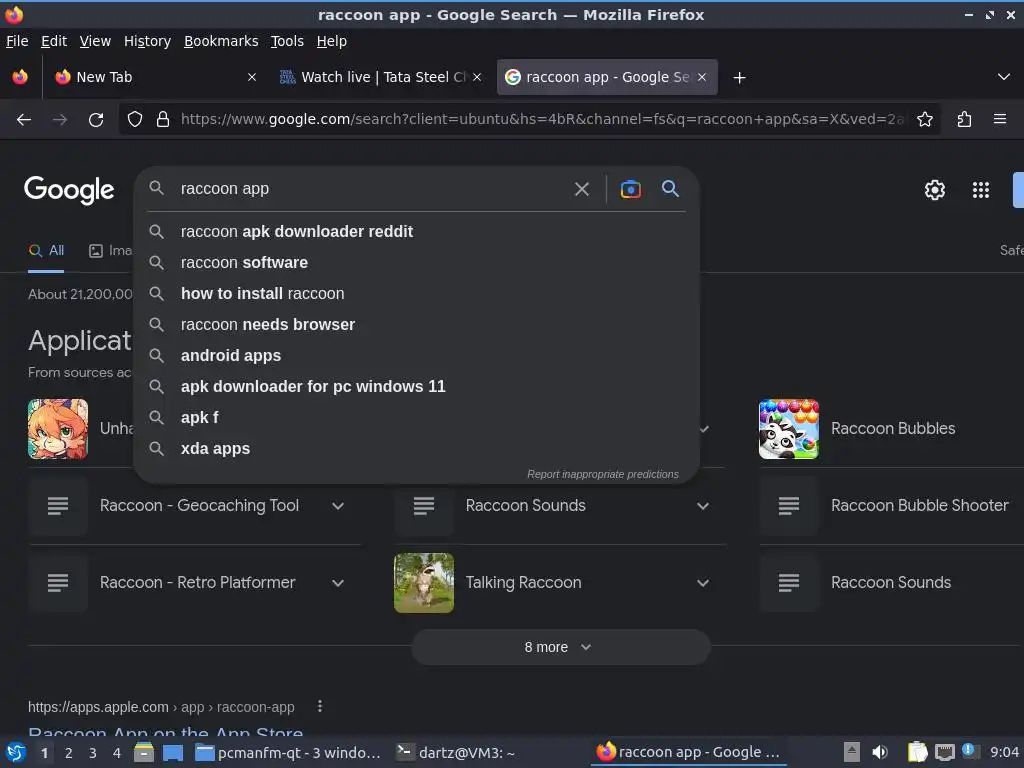The height and width of the screenshot is (768, 1024).
Task: Select the All search results tab
Action: pos(46,251)
